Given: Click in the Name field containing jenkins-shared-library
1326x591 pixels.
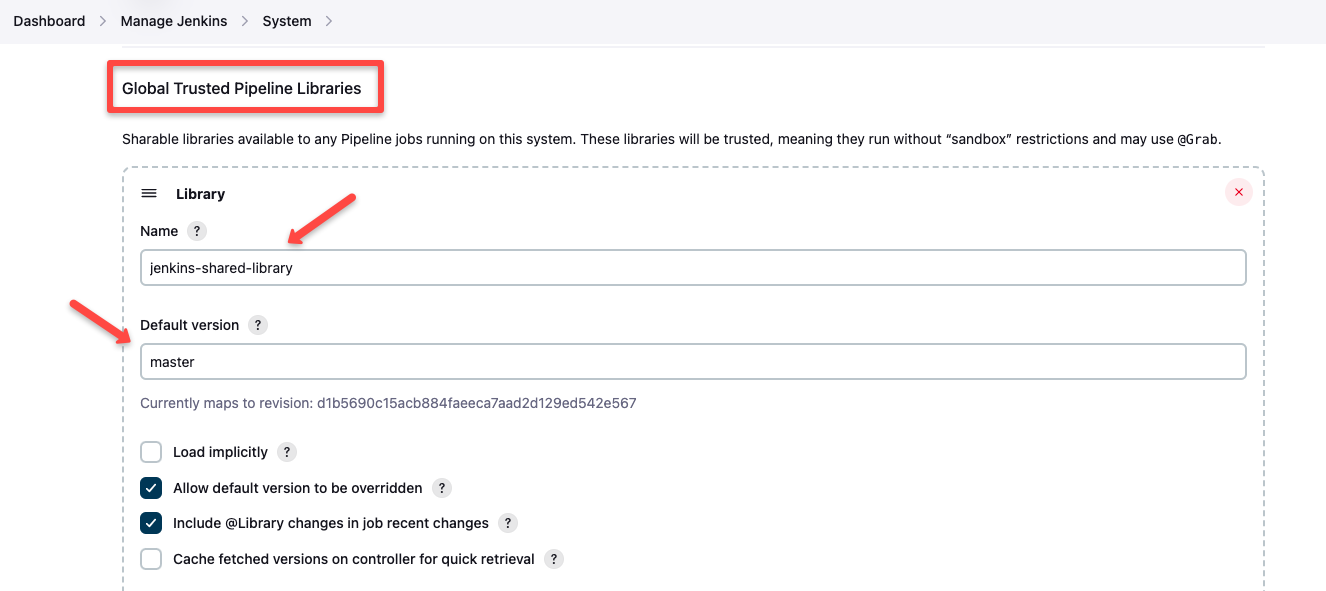Looking at the screenshot, I should pos(693,267).
